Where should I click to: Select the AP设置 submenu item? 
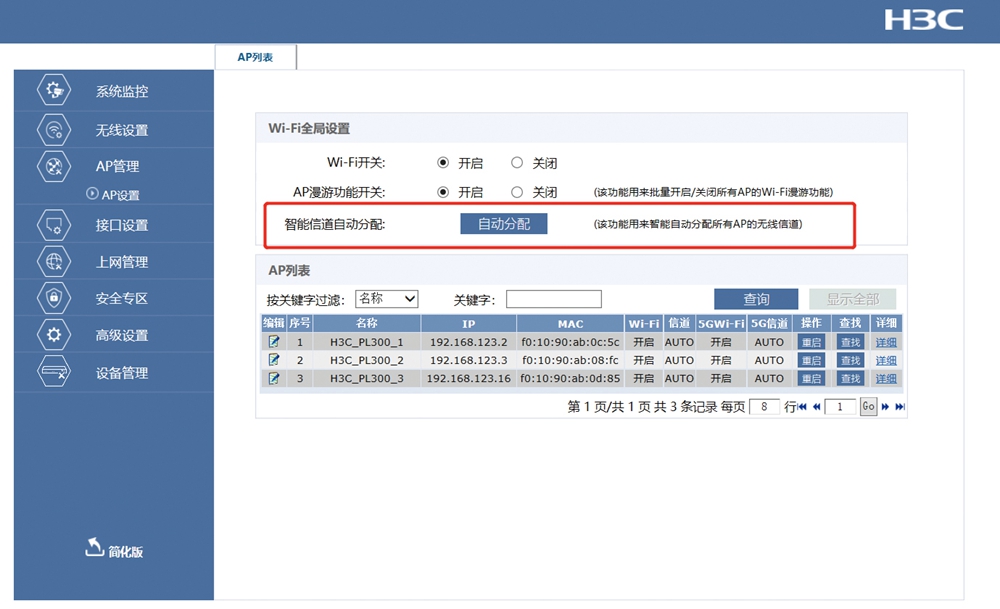120,195
